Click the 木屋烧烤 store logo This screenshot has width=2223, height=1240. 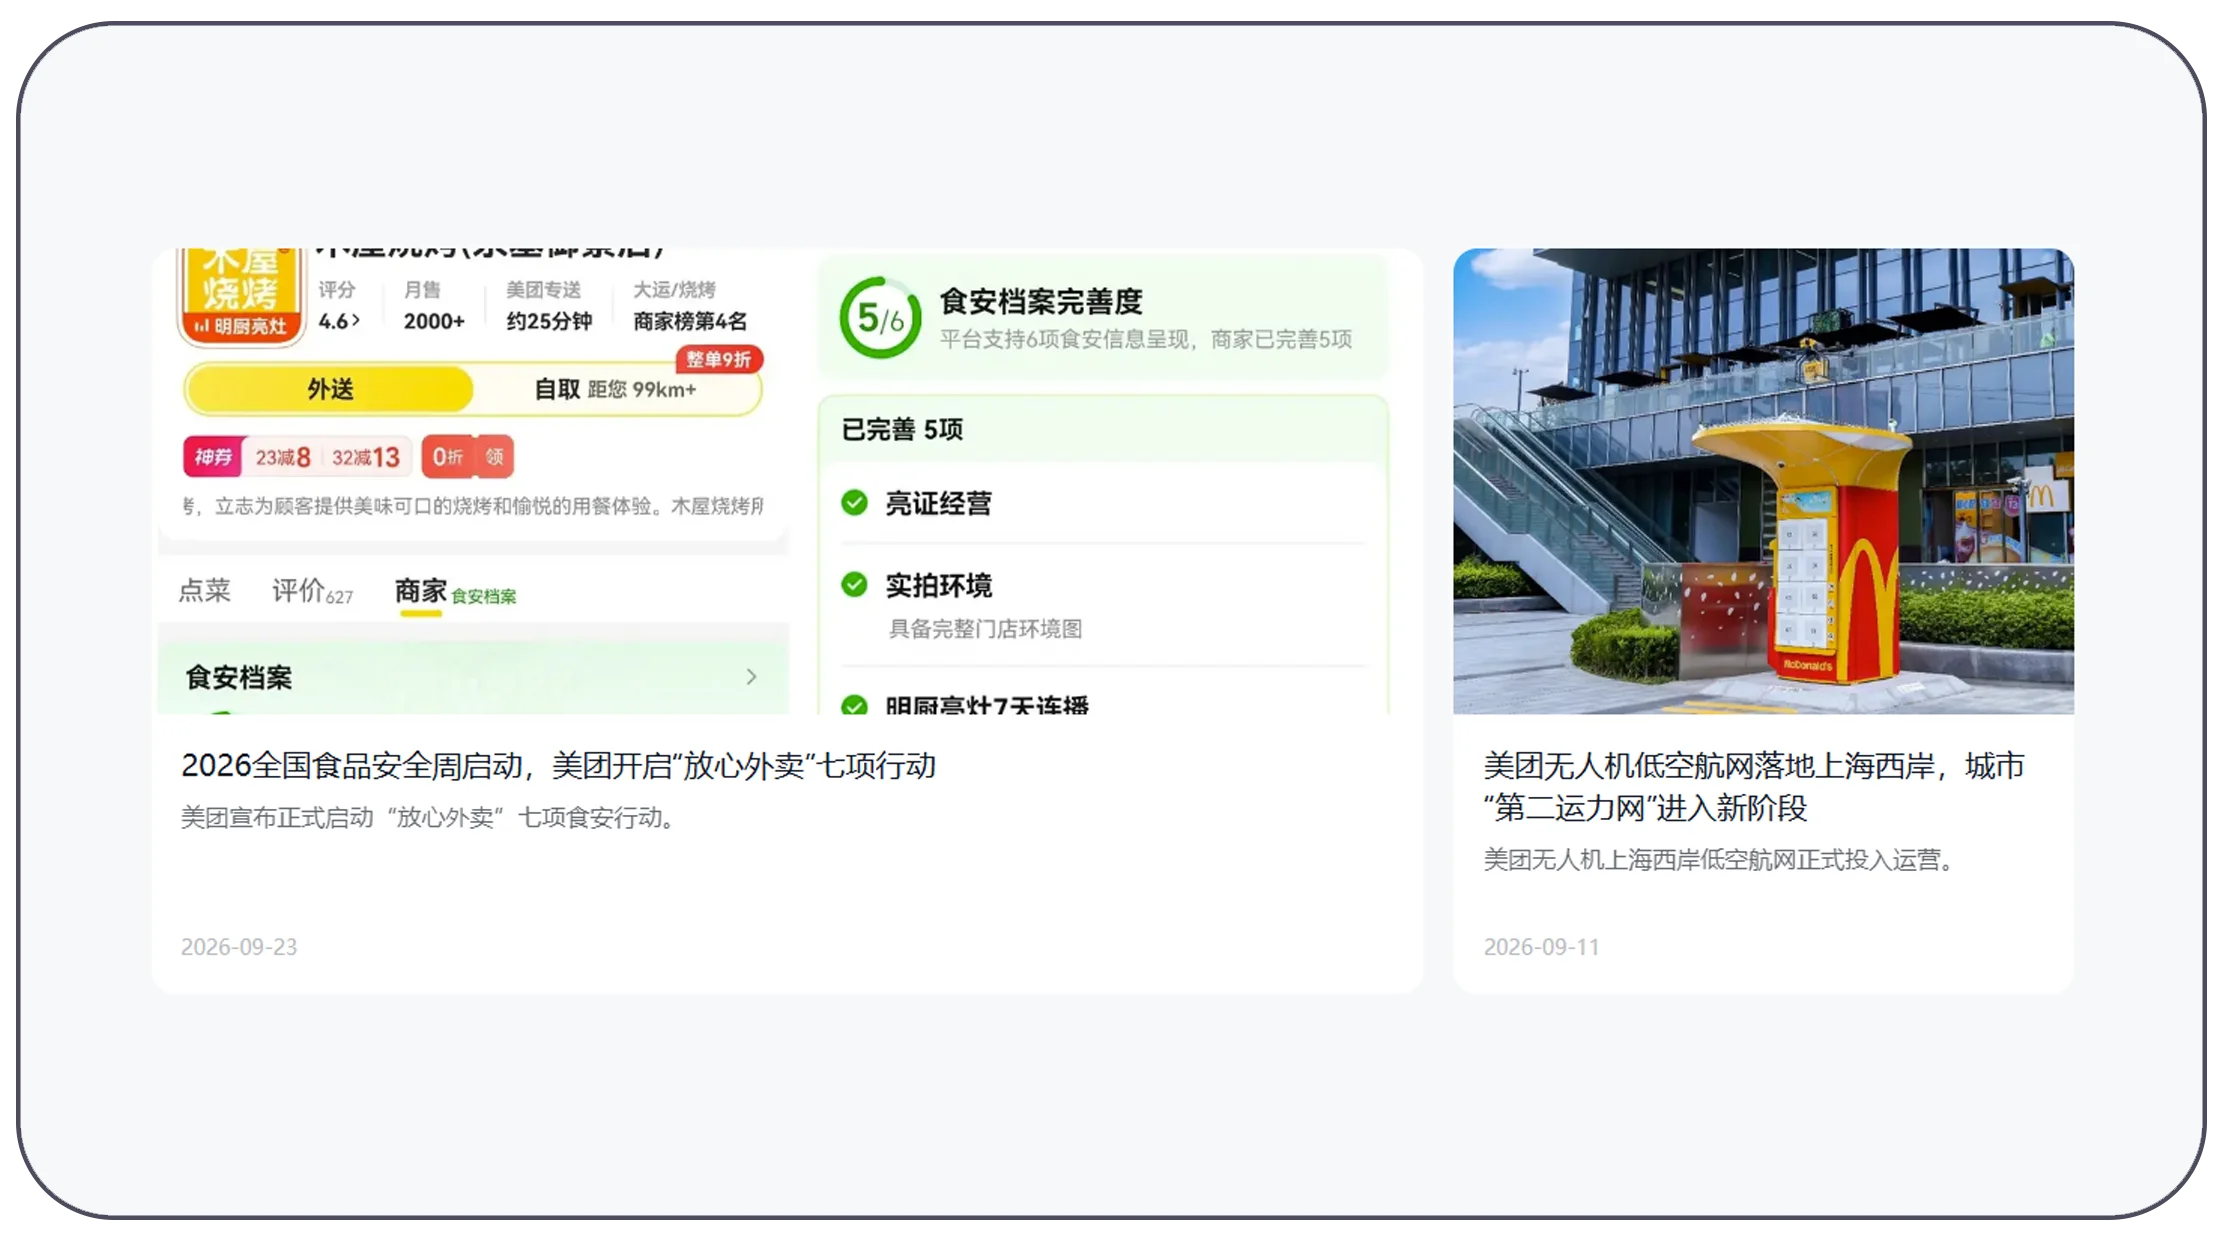(x=240, y=296)
